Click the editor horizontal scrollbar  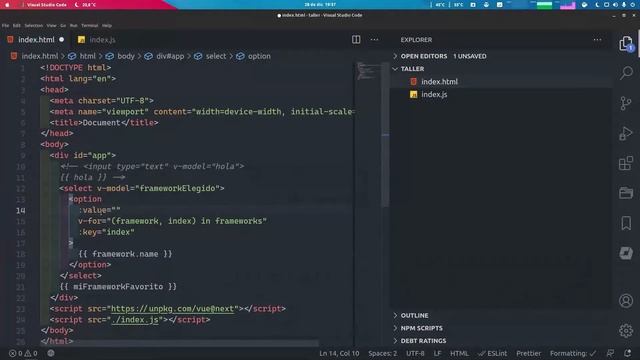[x=180, y=344]
